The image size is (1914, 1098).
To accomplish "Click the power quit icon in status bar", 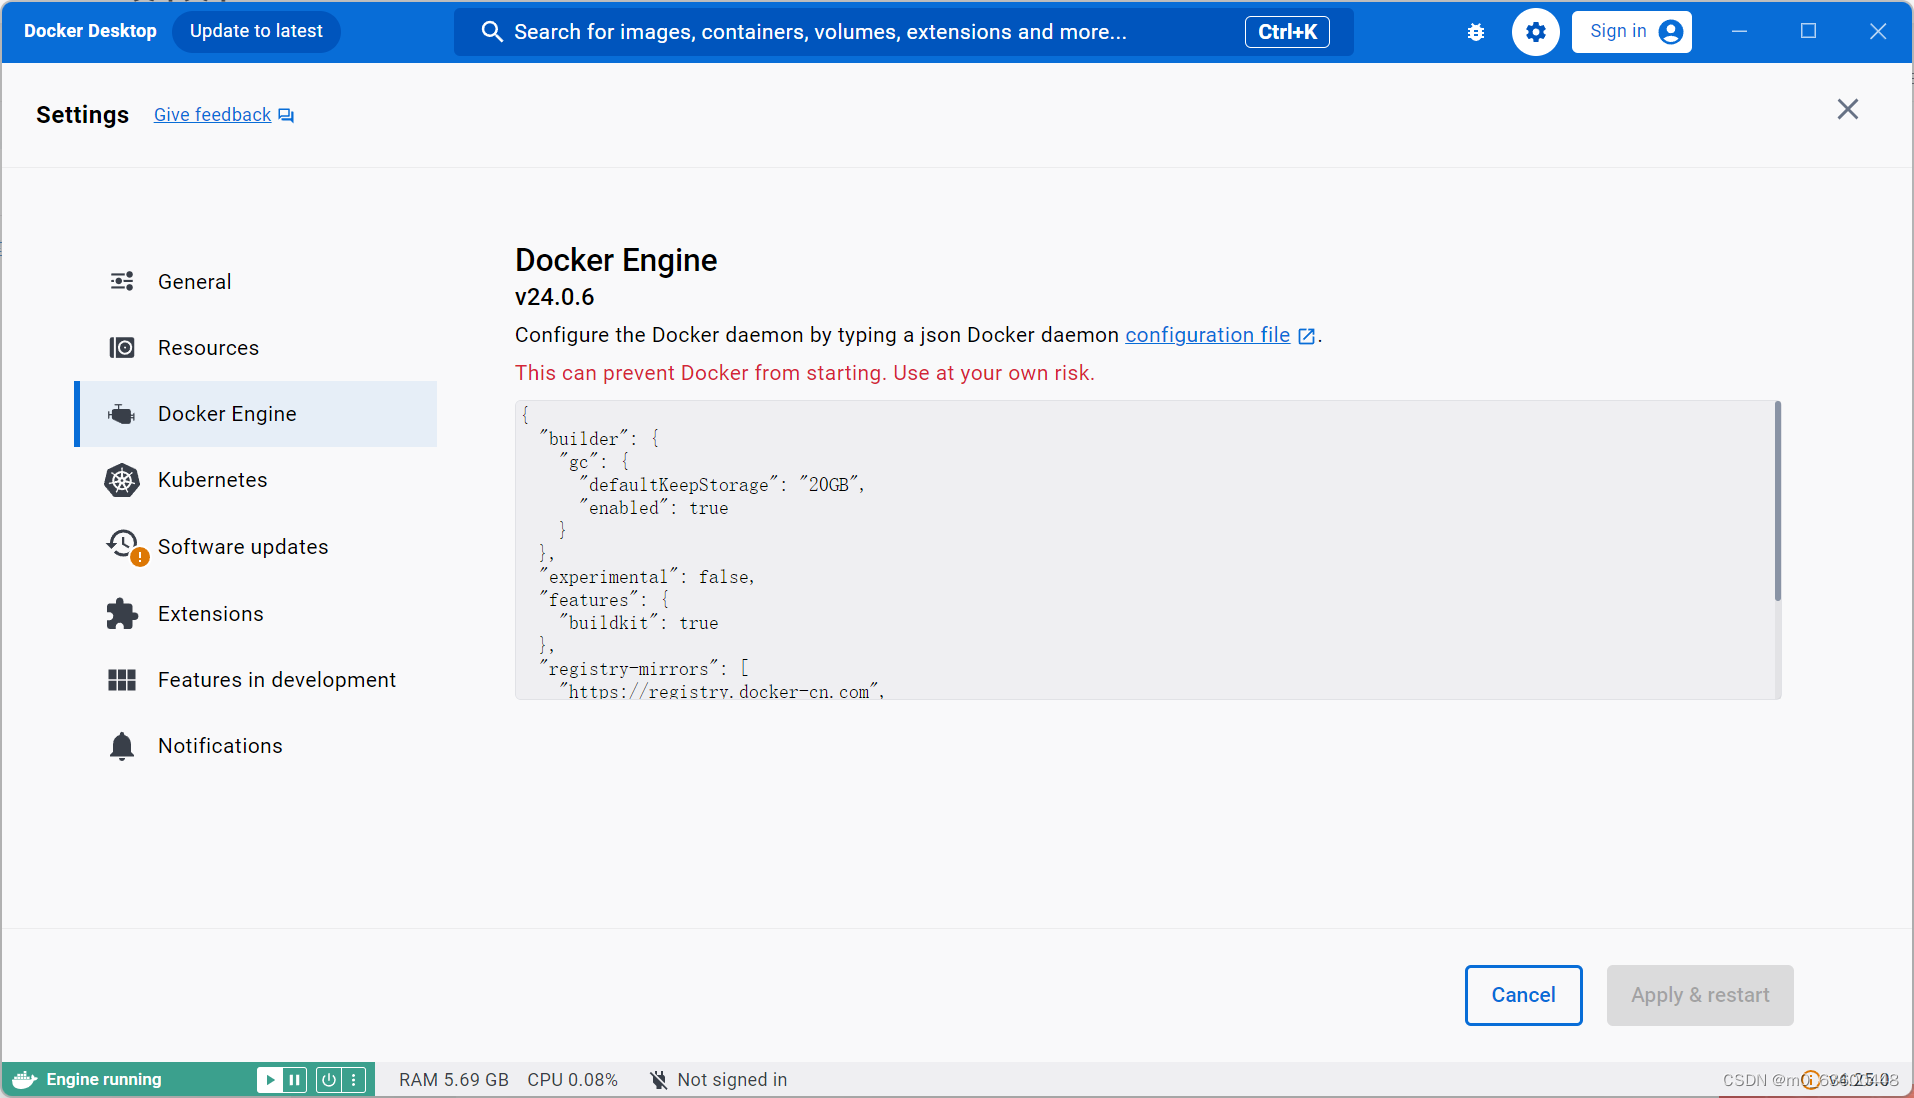I will 329,1079.
